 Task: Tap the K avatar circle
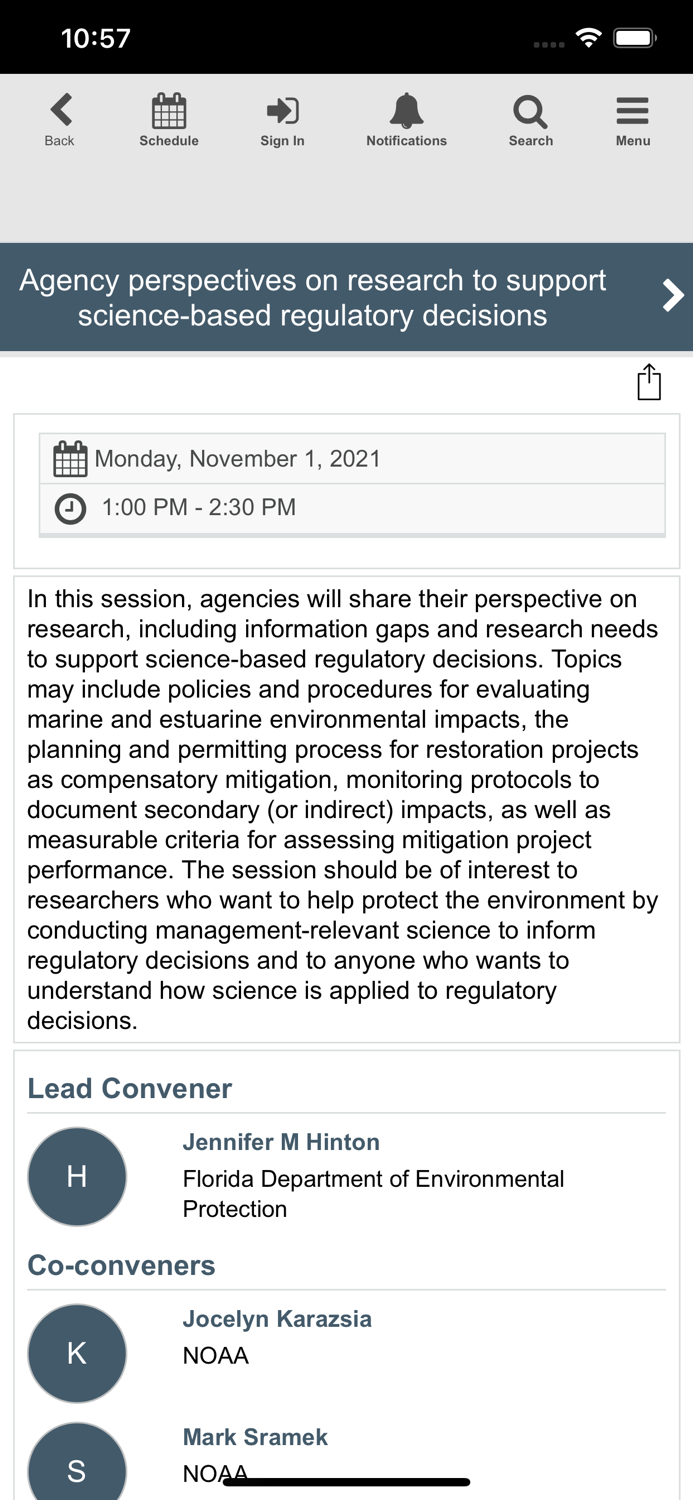pyautogui.click(x=77, y=1353)
